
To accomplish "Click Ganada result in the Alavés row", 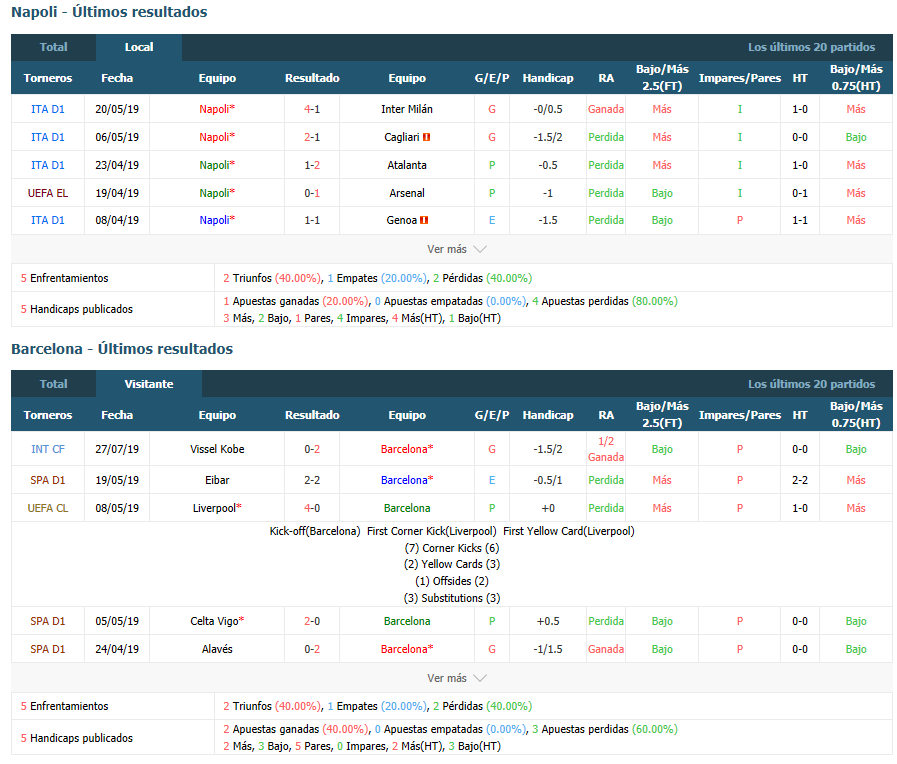I will (606, 650).
